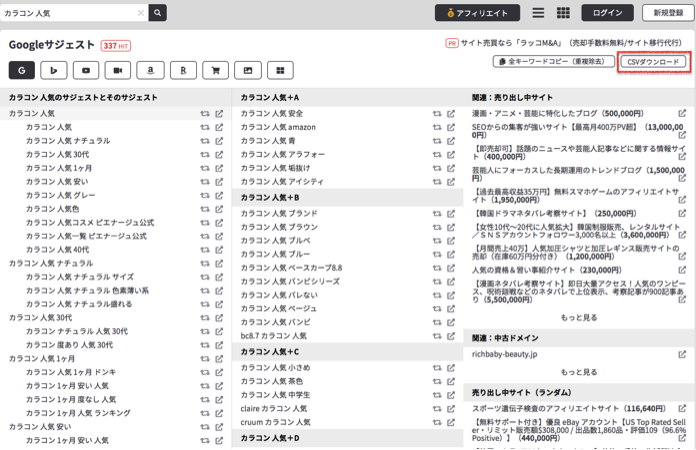Click keyword カラコン 人気 アラフォー
The height and width of the screenshot is (450, 696).
pyautogui.click(x=283, y=154)
